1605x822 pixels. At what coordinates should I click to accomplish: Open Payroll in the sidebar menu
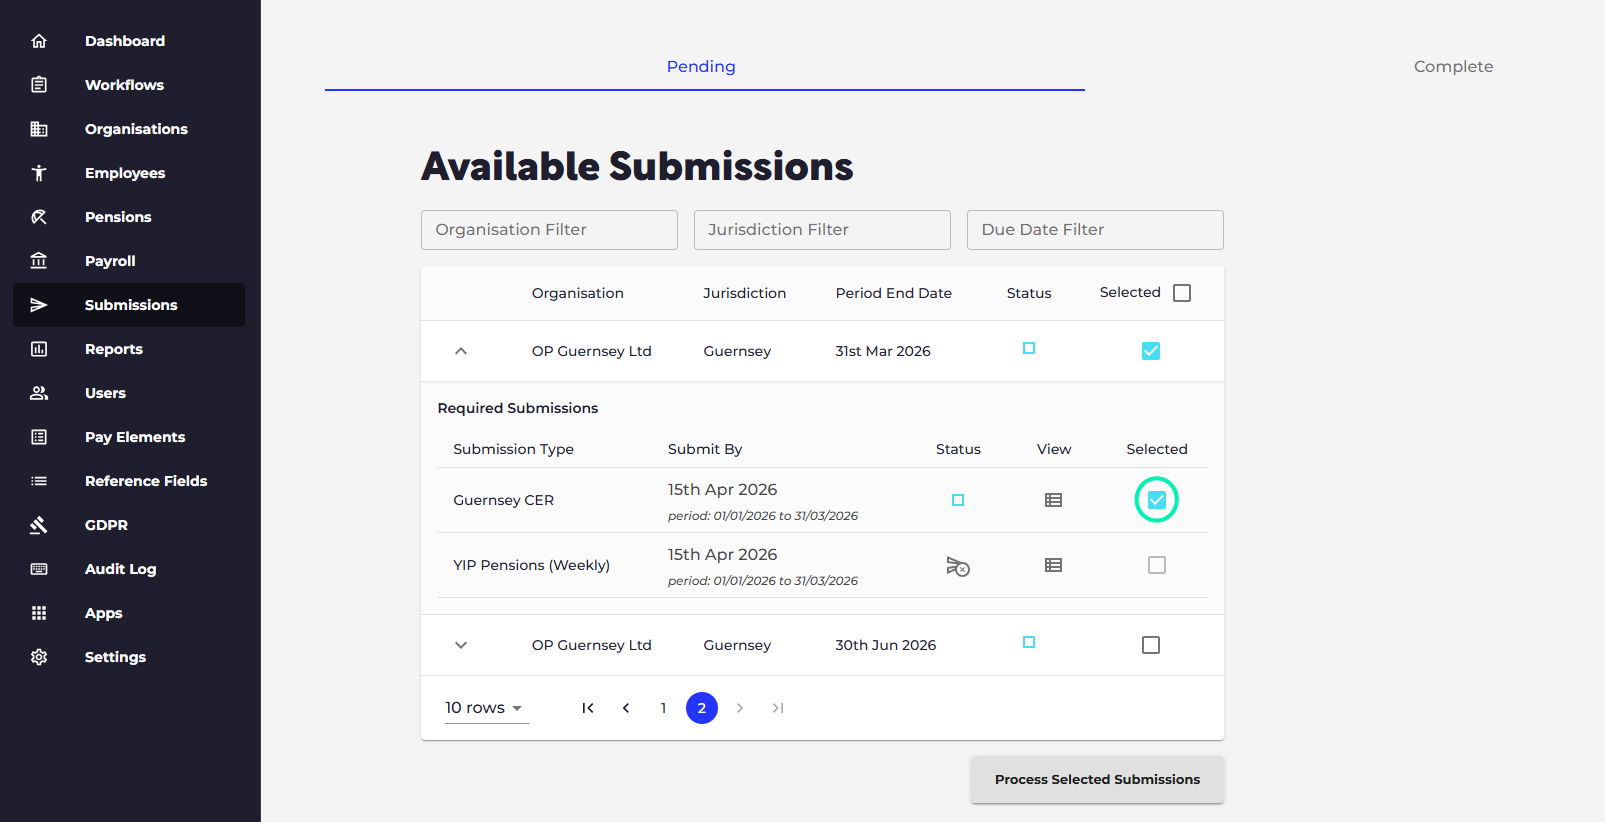coord(129,261)
